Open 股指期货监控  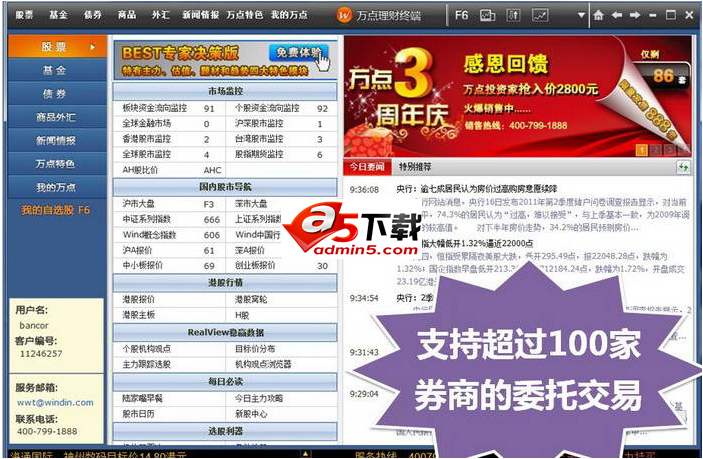click(259, 154)
